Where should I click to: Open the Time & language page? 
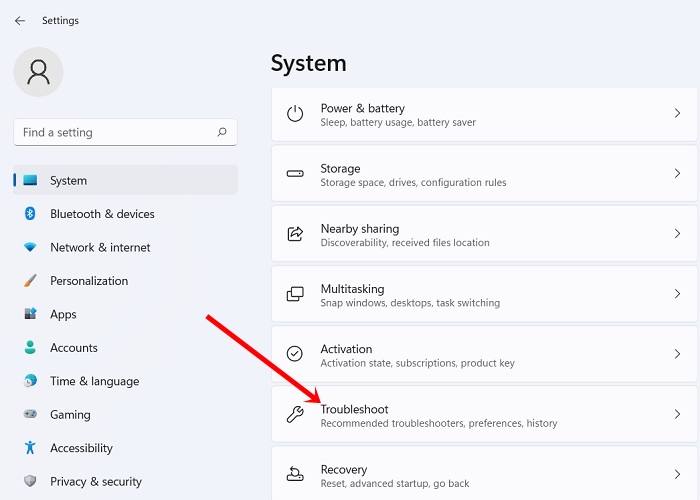coord(94,381)
